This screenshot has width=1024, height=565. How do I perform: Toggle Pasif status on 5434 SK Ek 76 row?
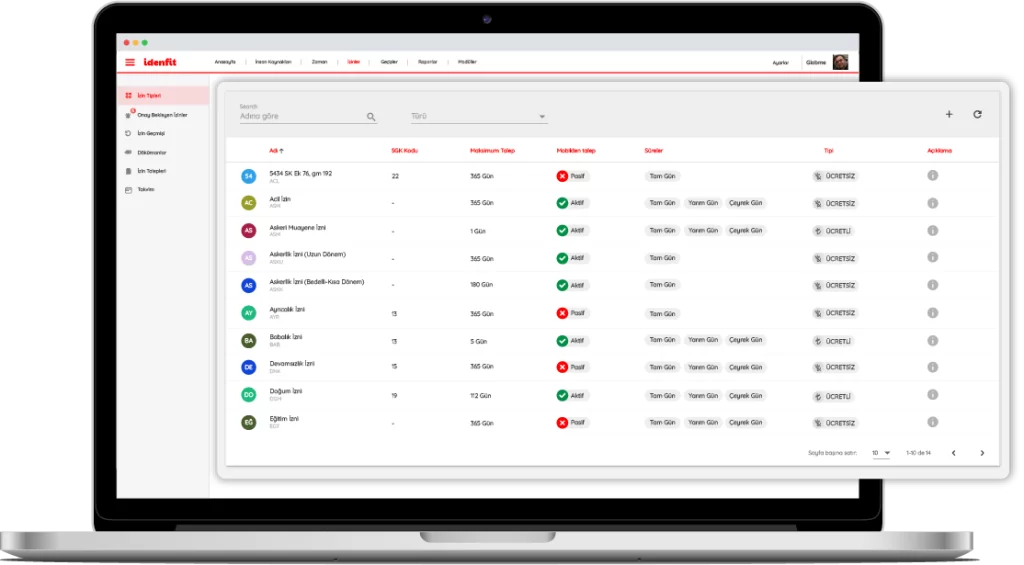(573, 176)
